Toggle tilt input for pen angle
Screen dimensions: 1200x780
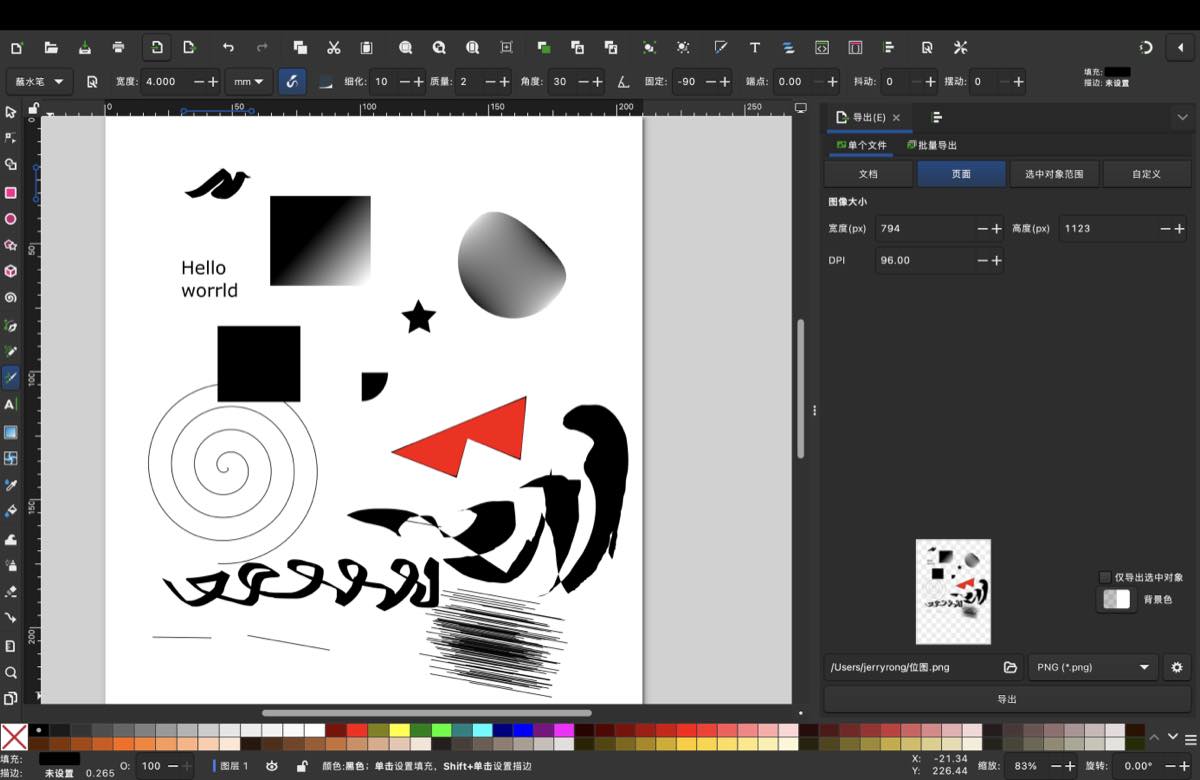(x=623, y=82)
